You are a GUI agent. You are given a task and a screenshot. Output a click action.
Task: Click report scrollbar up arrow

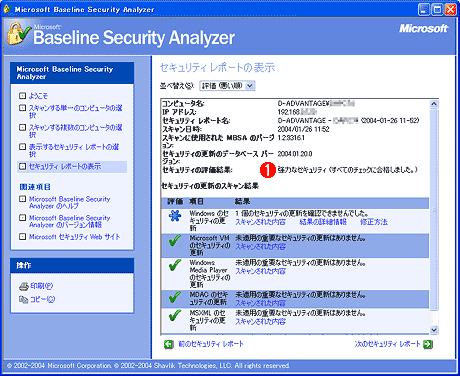(434, 104)
